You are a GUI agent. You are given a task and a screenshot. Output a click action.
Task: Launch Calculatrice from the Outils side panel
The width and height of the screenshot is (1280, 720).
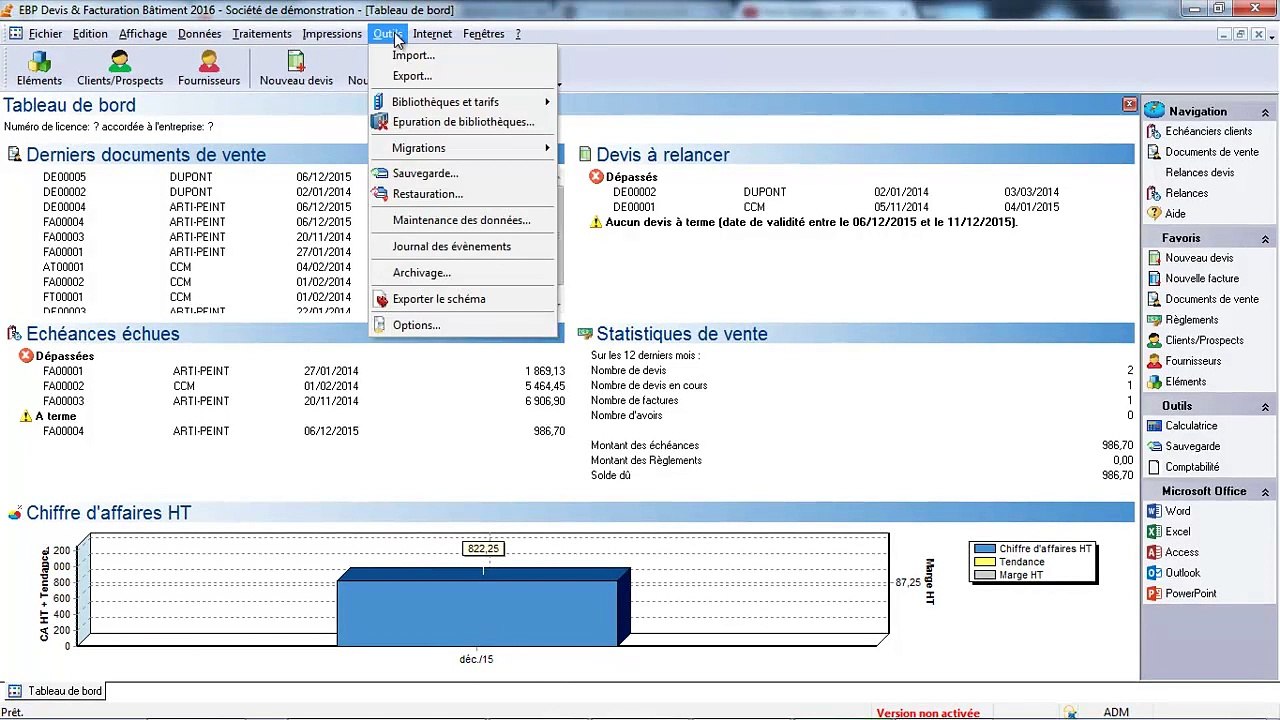pos(1182,426)
